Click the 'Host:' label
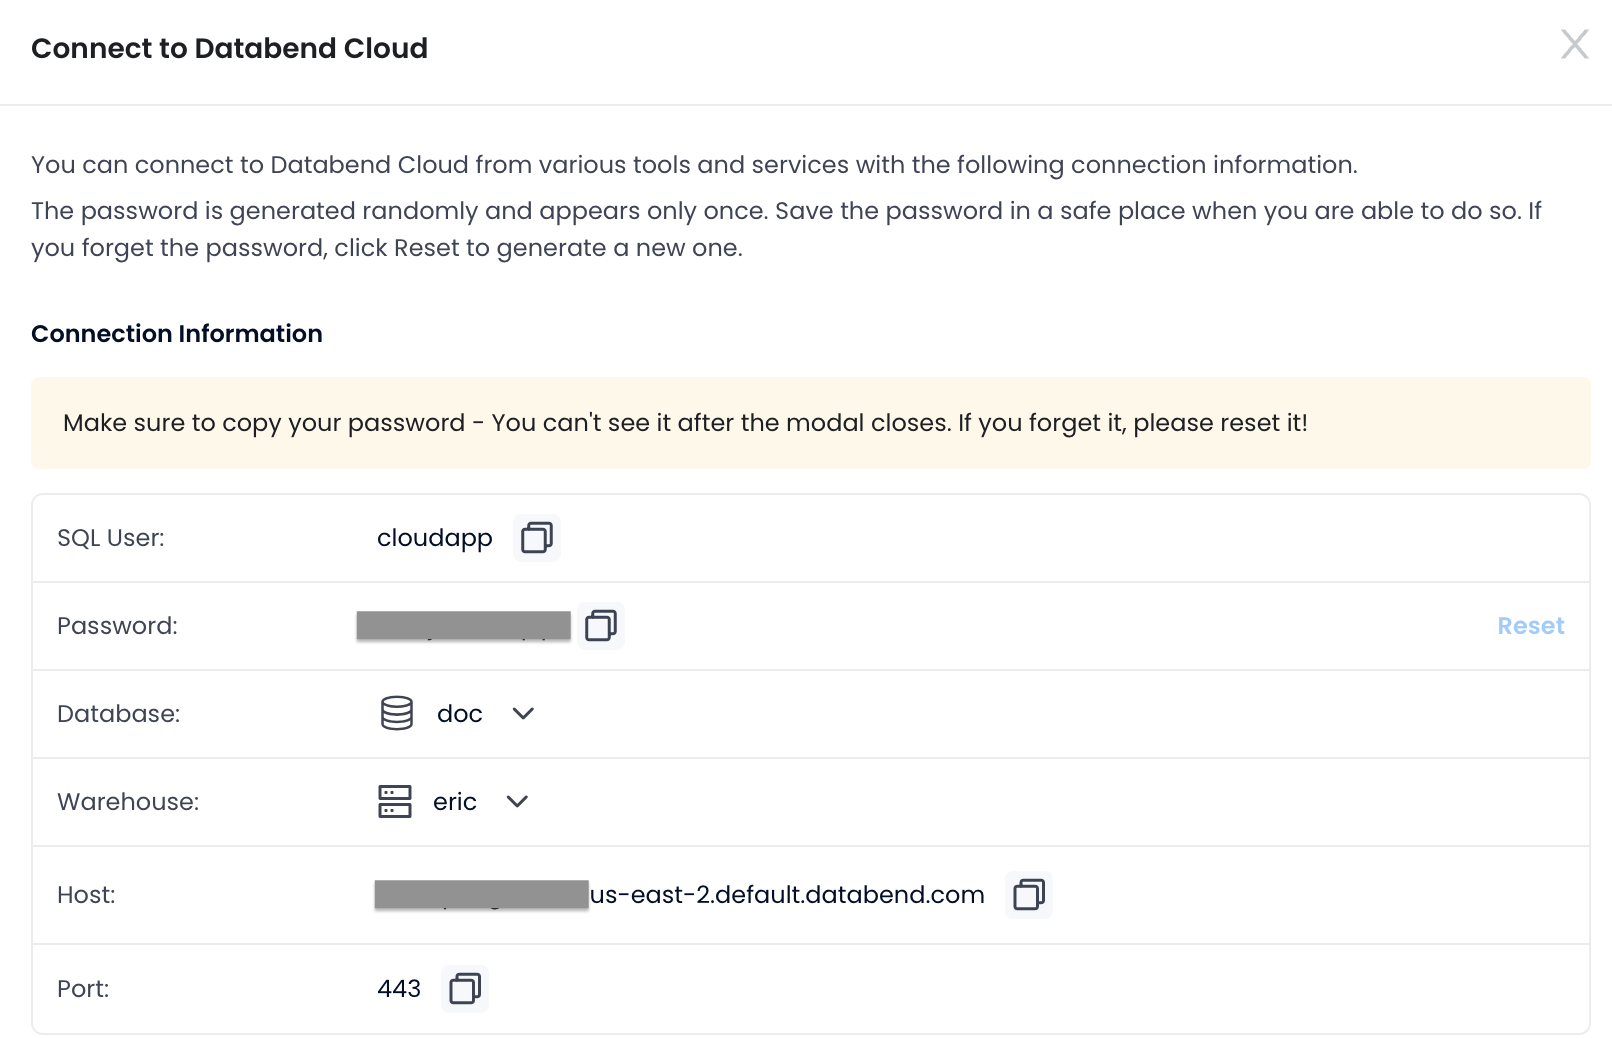Image resolution: width=1612 pixels, height=1038 pixels. click(86, 895)
